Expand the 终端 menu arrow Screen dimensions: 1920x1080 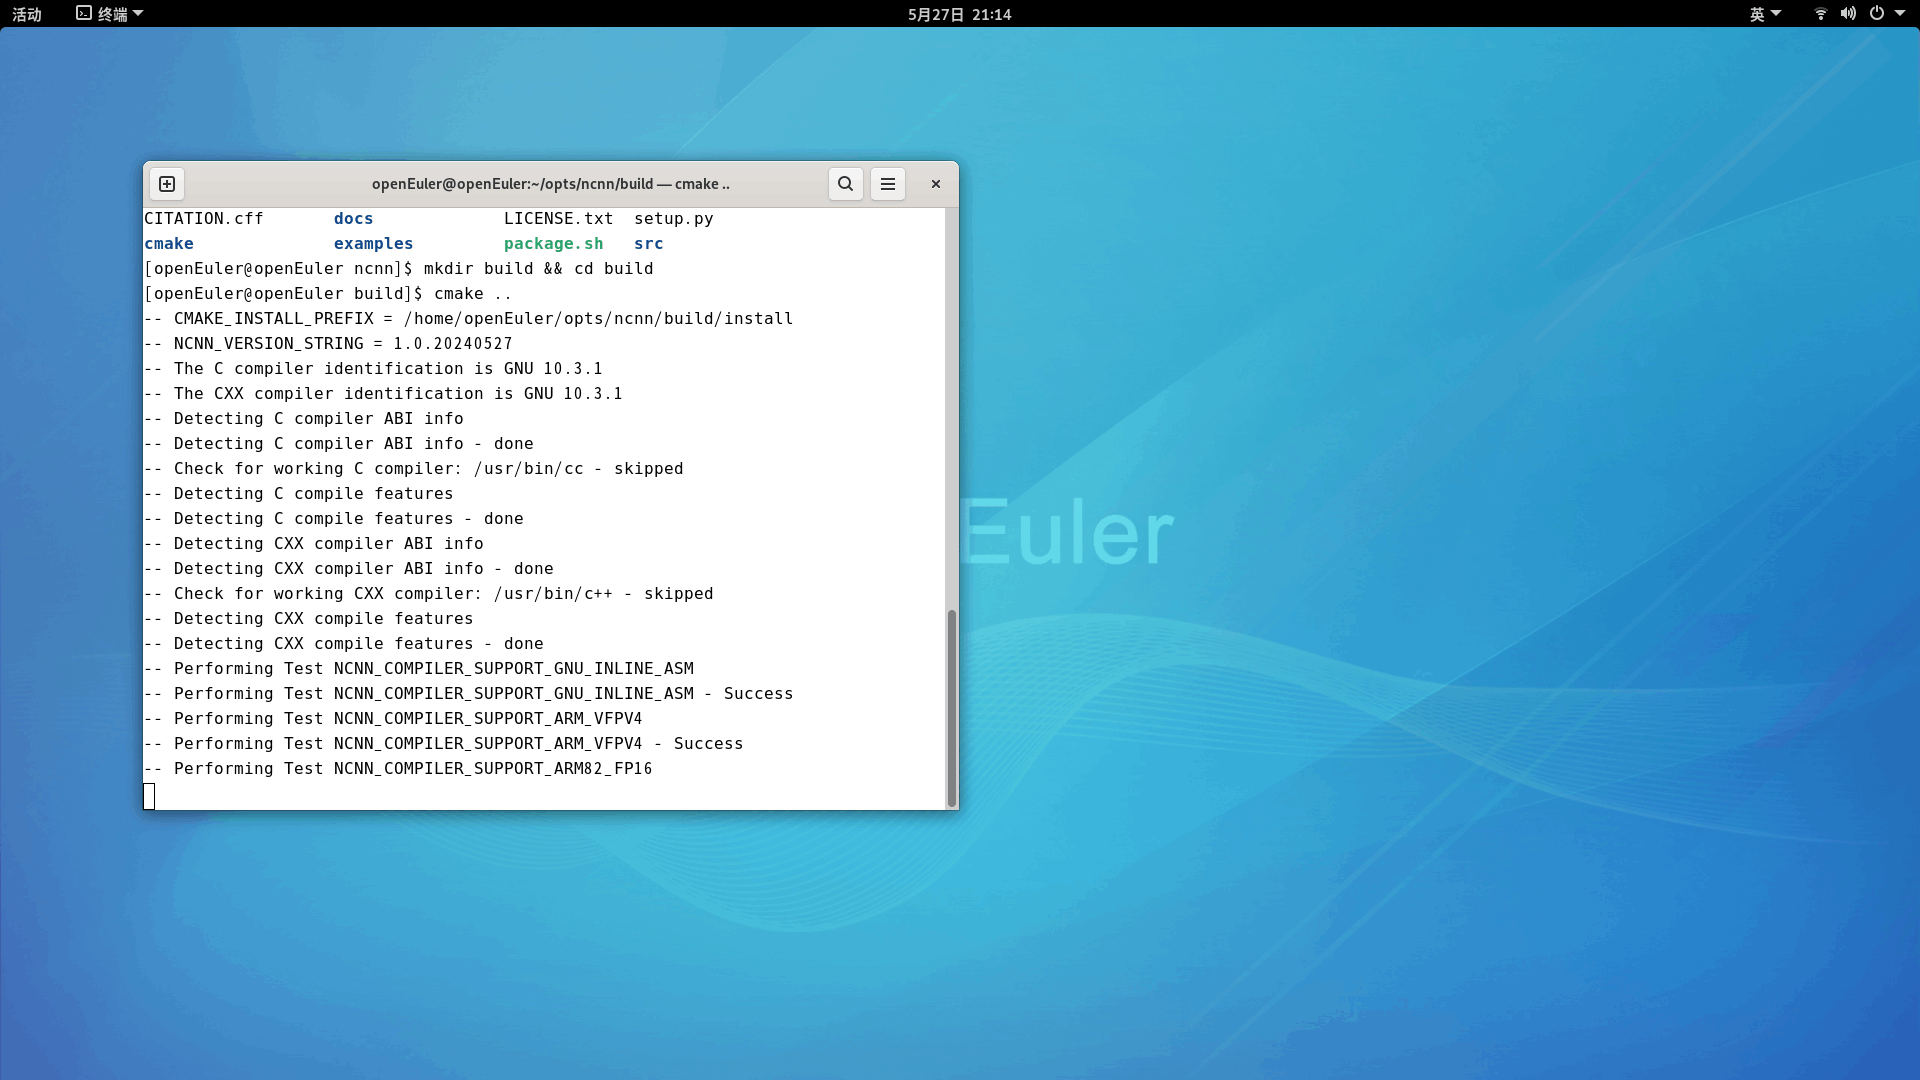tap(138, 14)
